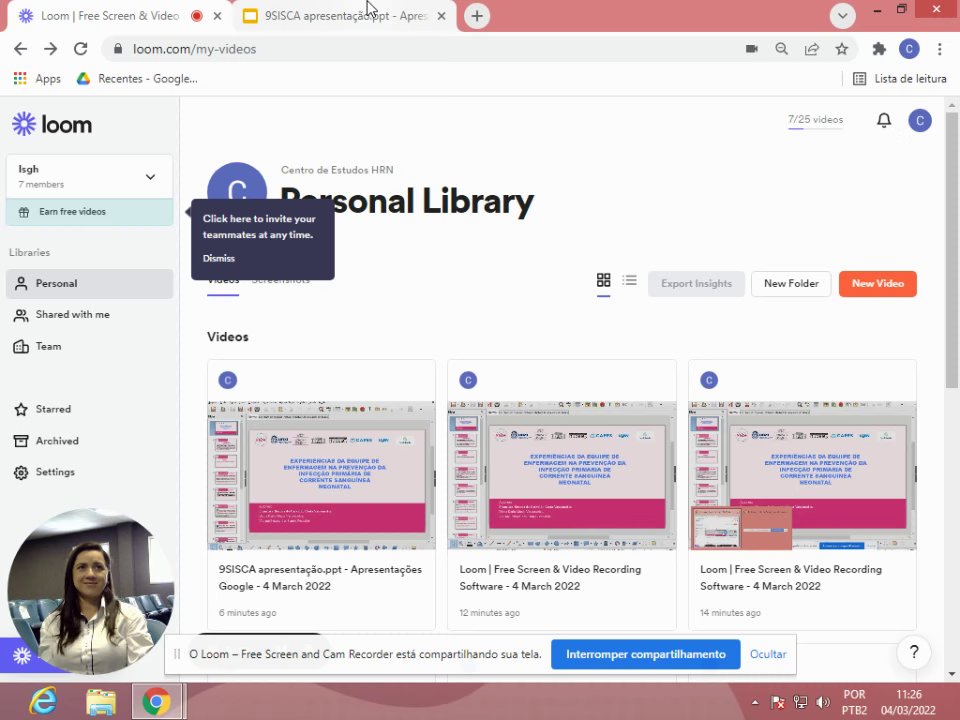Viewport: 960px width, 720px height.
Task: Open the Chrome profile avatar
Action: [909, 49]
